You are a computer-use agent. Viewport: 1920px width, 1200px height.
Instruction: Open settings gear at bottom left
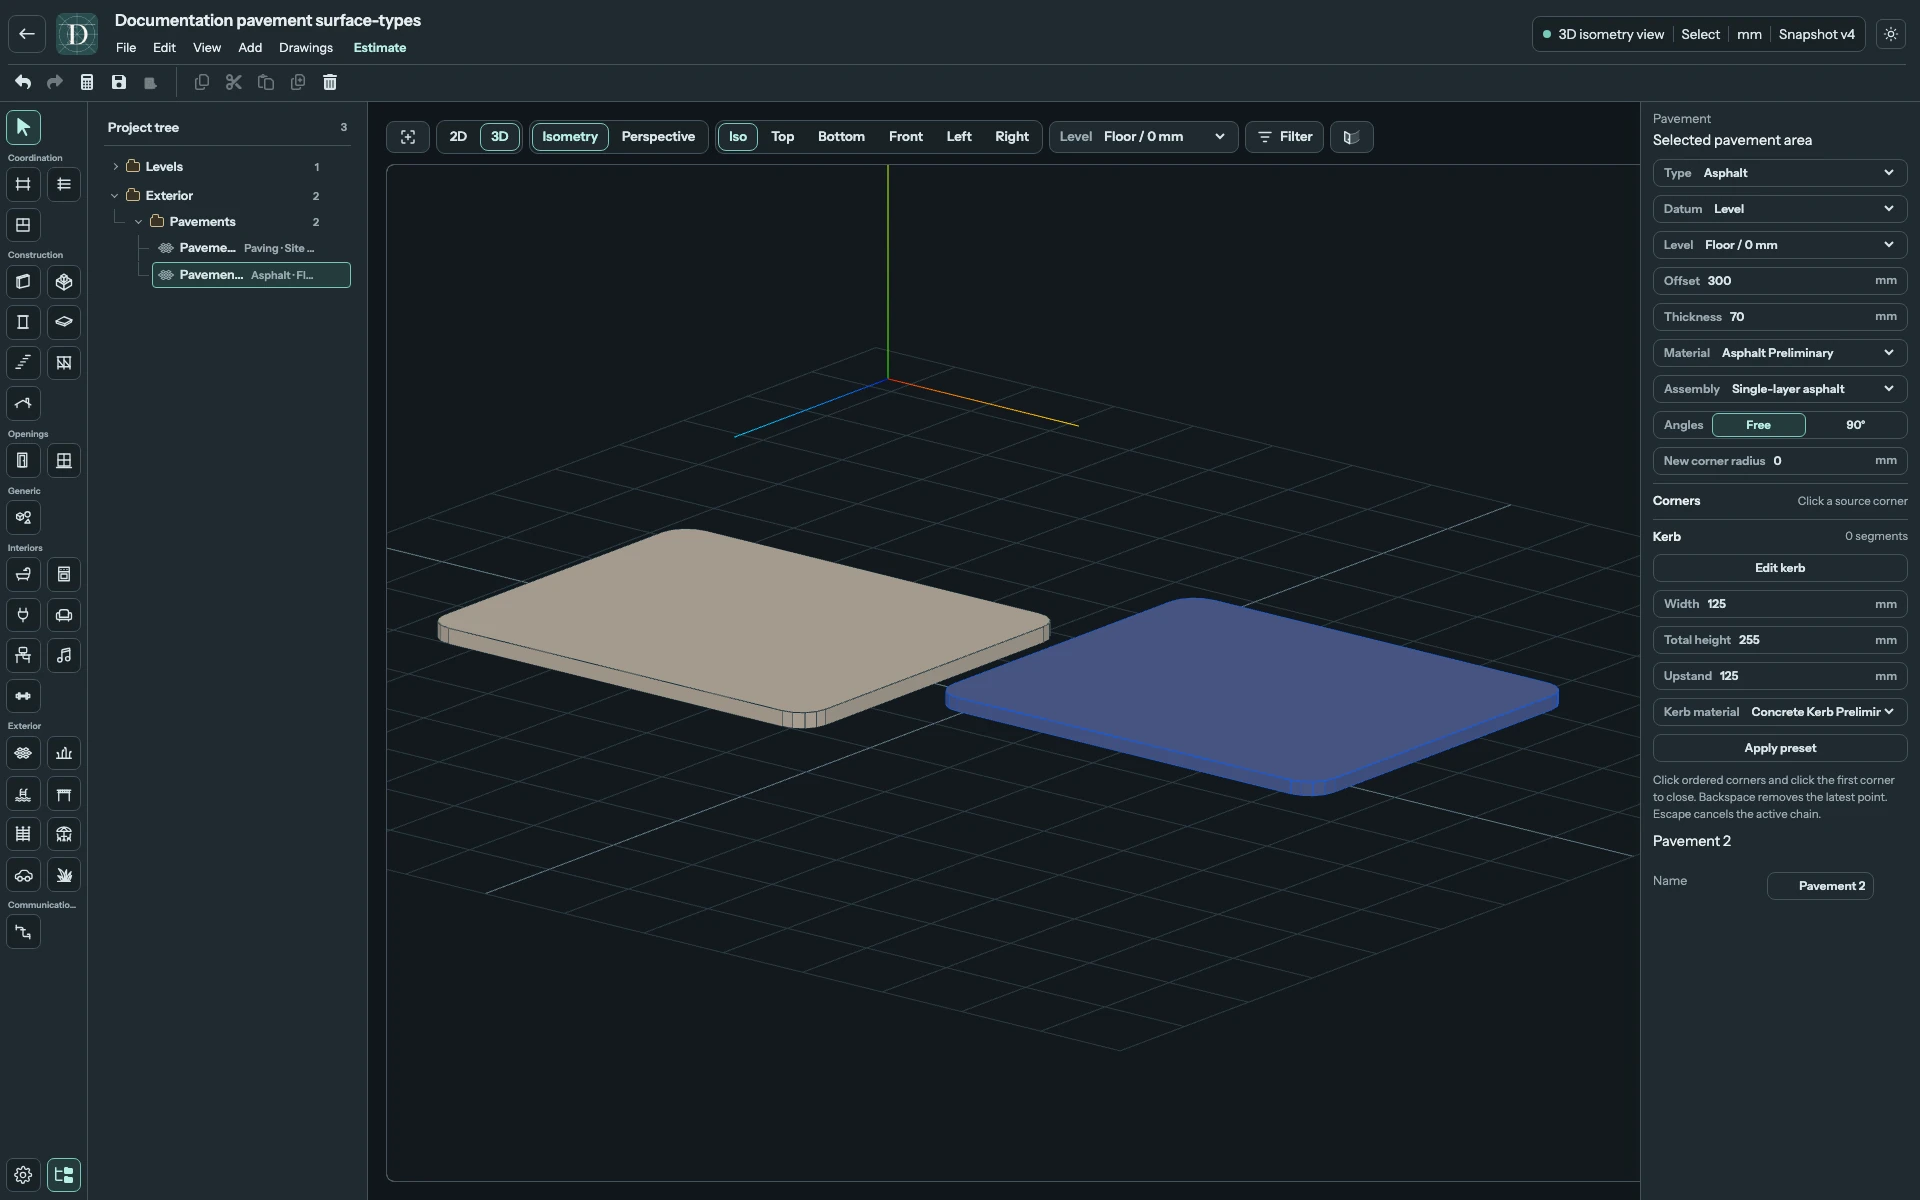click(23, 1175)
